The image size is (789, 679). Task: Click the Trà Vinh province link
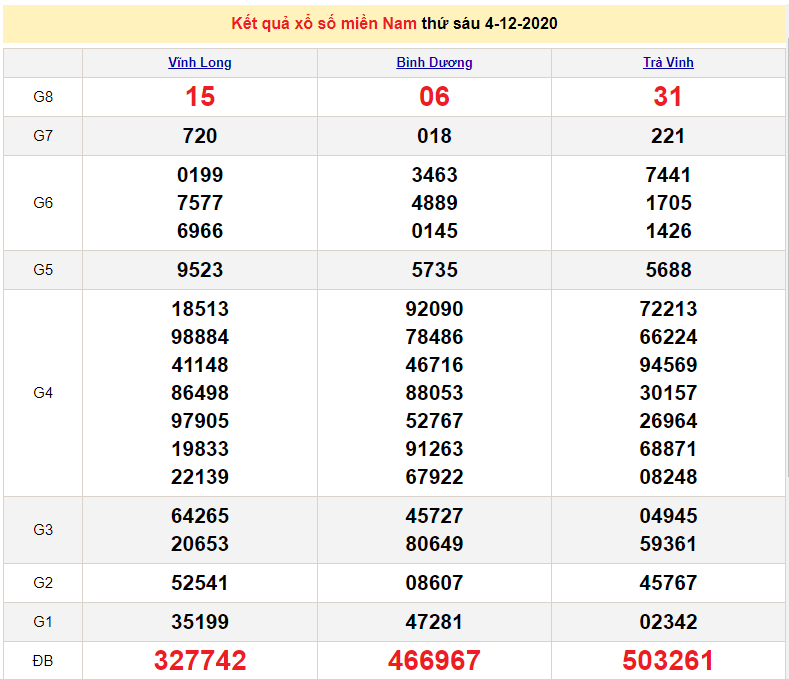coord(668,62)
